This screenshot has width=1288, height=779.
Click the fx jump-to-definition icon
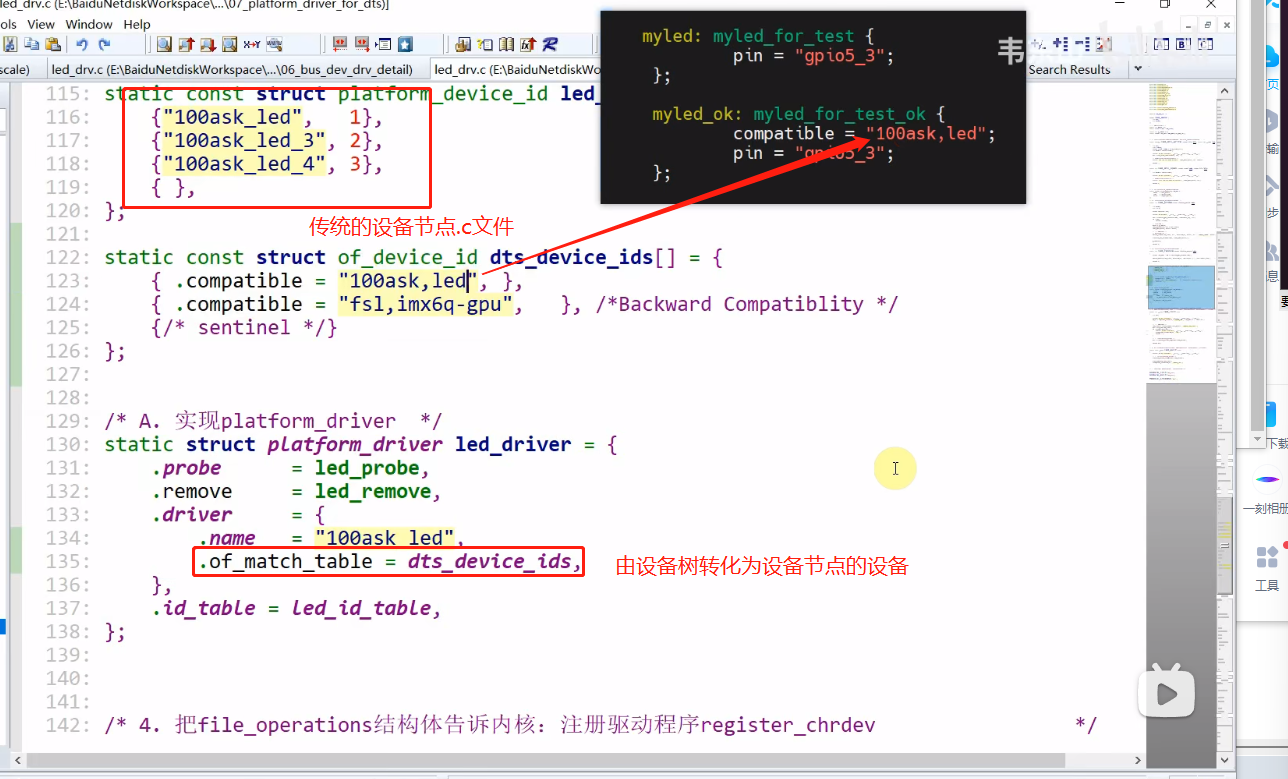pyautogui.click(x=529, y=44)
